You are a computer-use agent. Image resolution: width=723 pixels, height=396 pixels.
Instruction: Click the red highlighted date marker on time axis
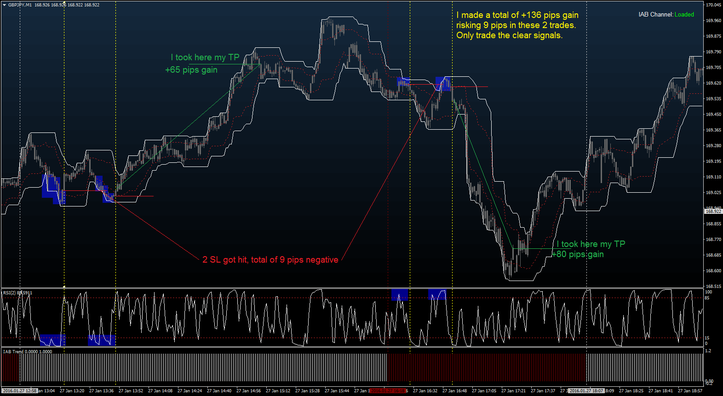coord(389,390)
